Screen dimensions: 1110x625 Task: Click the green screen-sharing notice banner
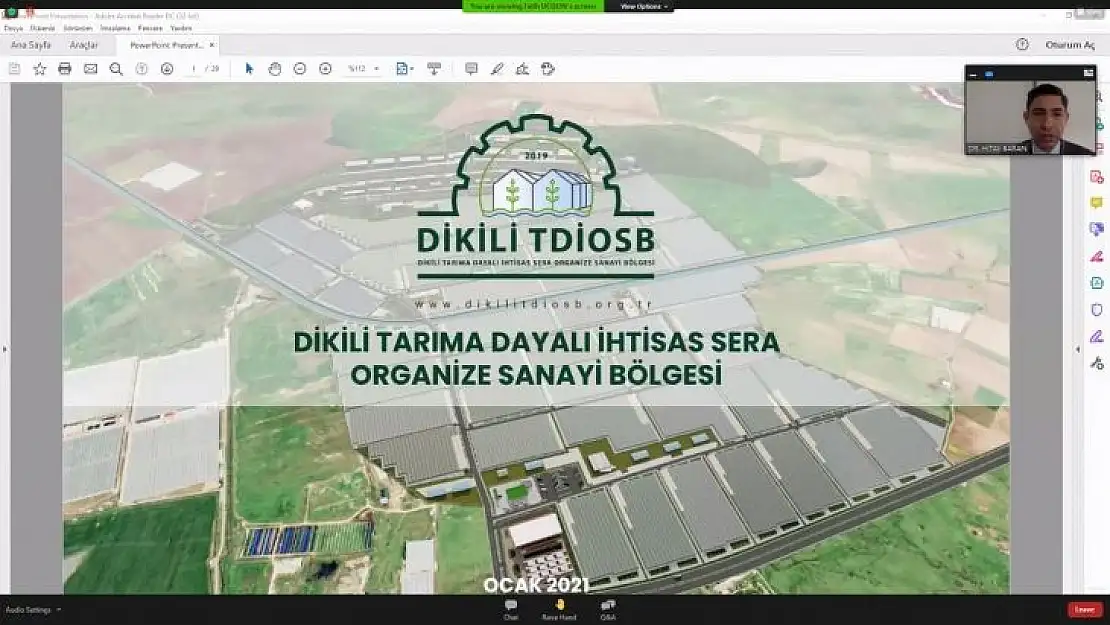tap(533, 6)
